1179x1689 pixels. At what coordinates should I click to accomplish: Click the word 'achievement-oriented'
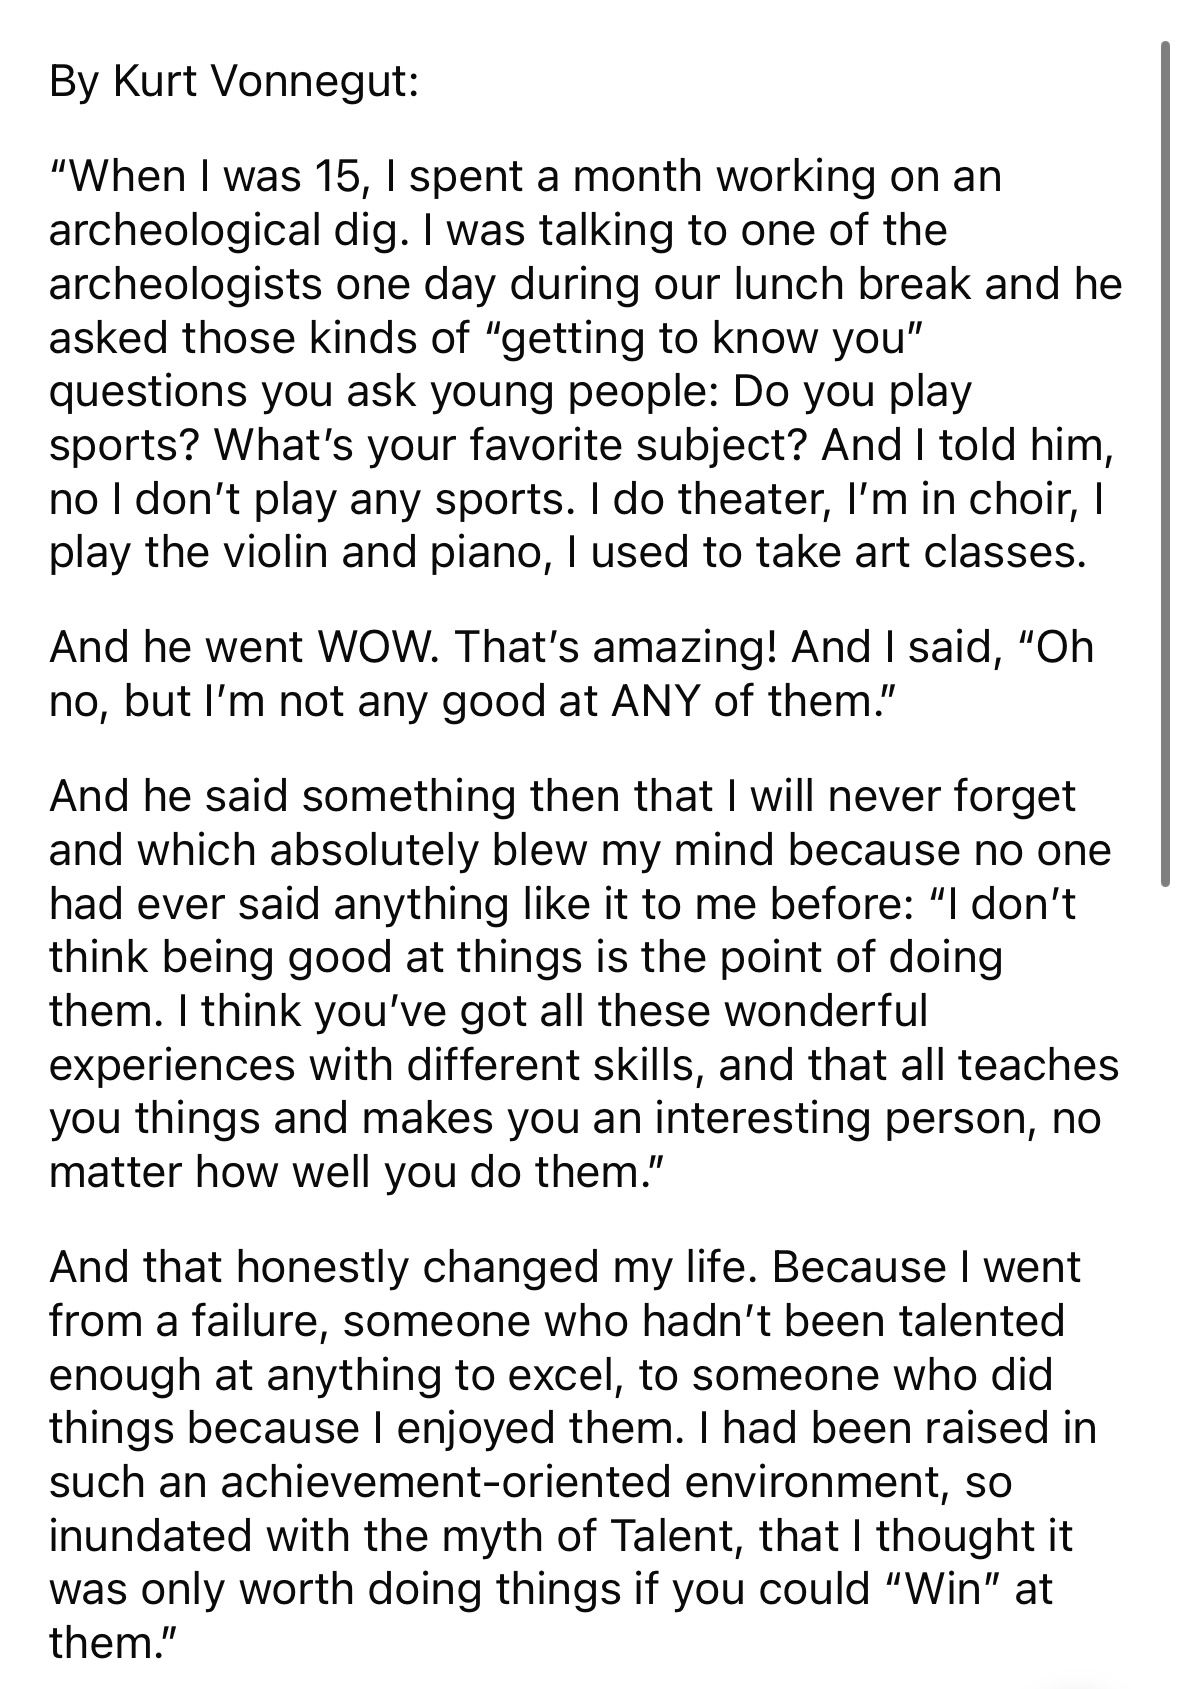444,1482
